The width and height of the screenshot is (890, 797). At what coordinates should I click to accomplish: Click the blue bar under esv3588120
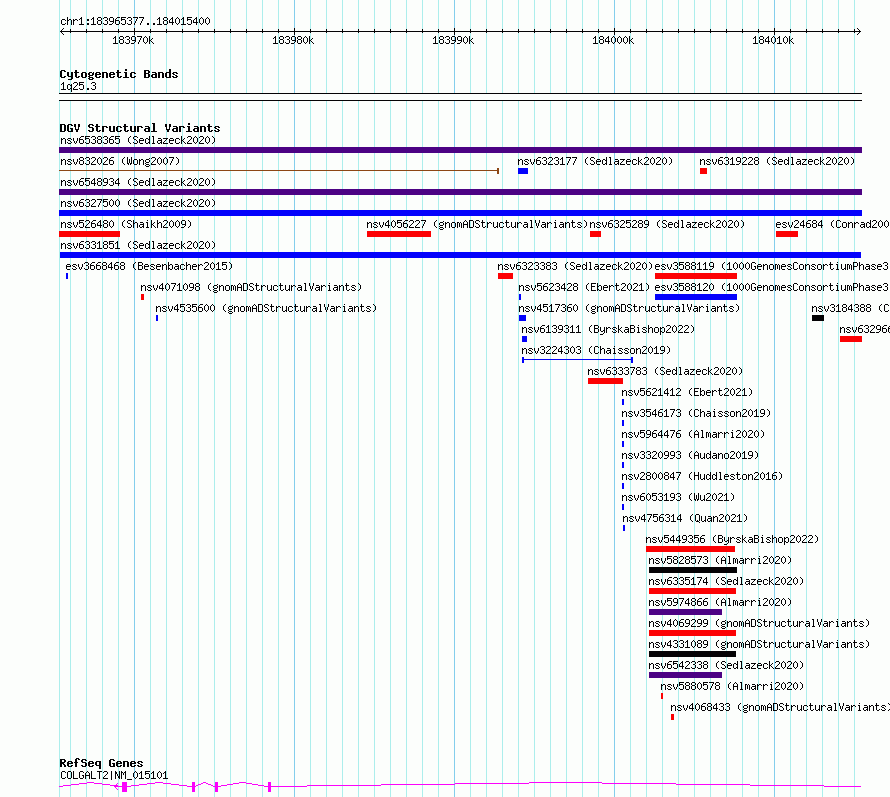coord(696,297)
